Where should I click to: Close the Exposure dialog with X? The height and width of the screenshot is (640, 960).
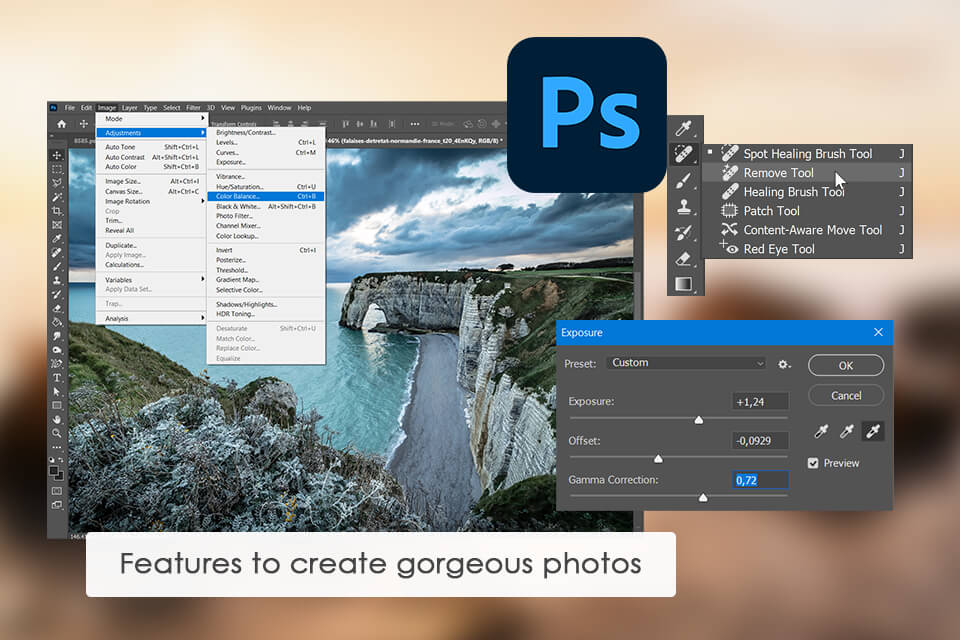click(x=879, y=332)
